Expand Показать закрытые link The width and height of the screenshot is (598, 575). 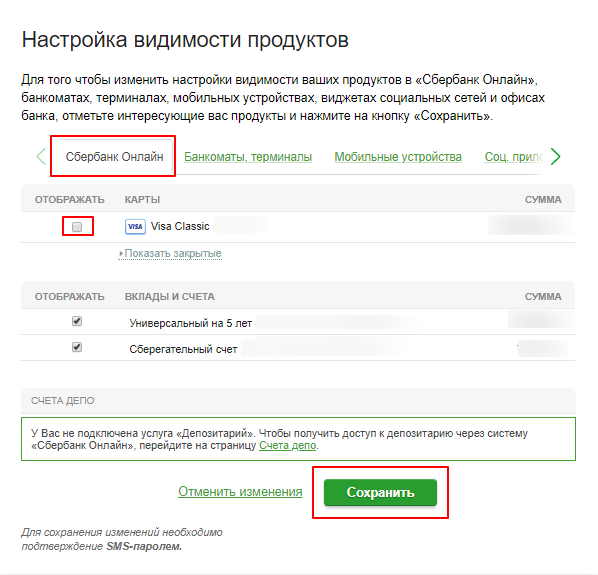tap(170, 253)
